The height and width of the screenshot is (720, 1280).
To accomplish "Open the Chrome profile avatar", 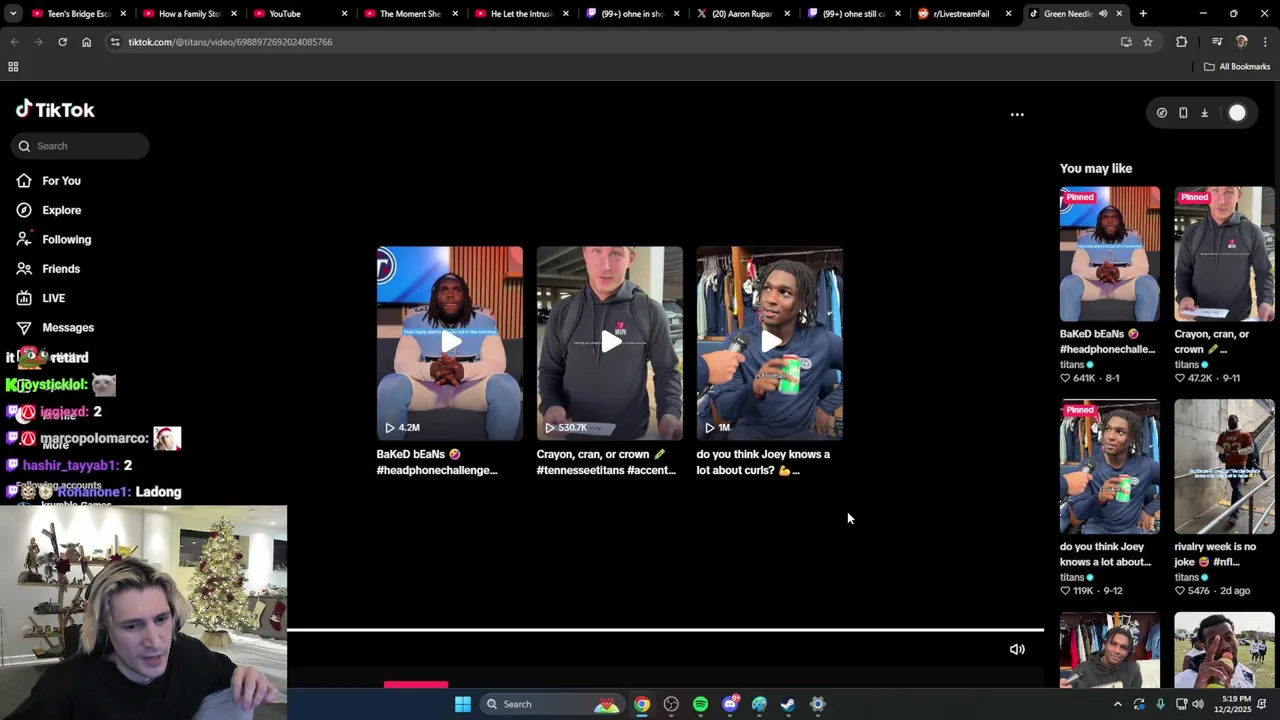I will 1241,42.
